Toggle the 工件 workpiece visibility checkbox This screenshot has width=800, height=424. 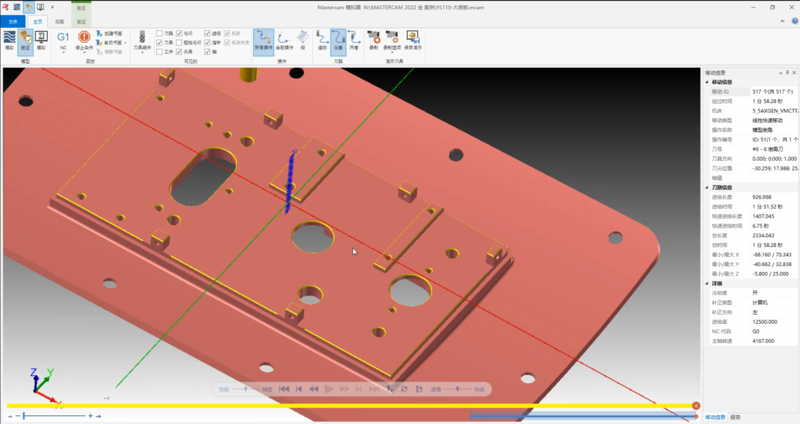[159, 52]
